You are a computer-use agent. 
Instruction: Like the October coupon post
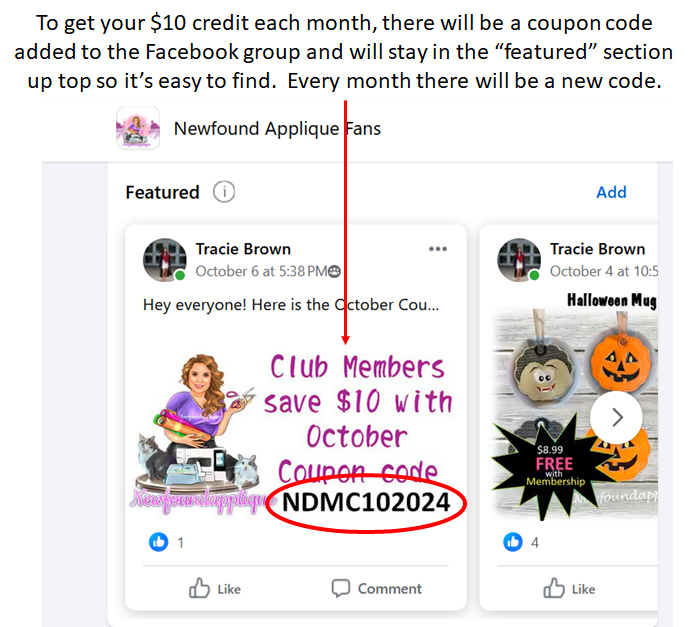pos(215,589)
